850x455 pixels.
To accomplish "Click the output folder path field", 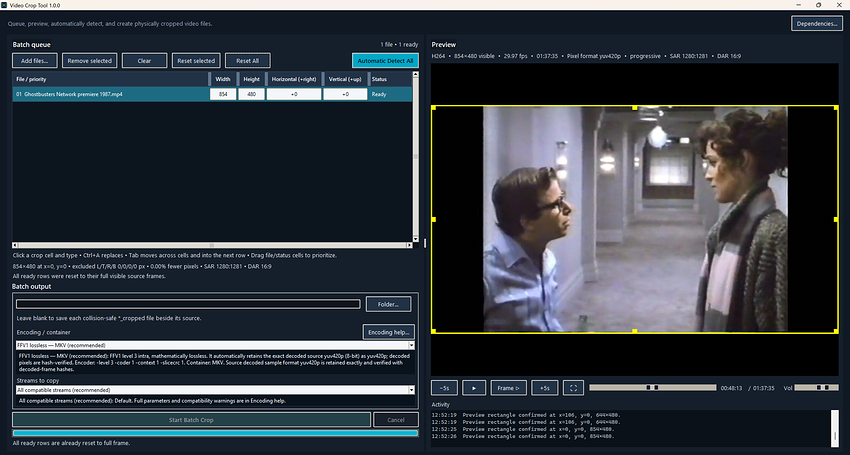I will coord(188,304).
